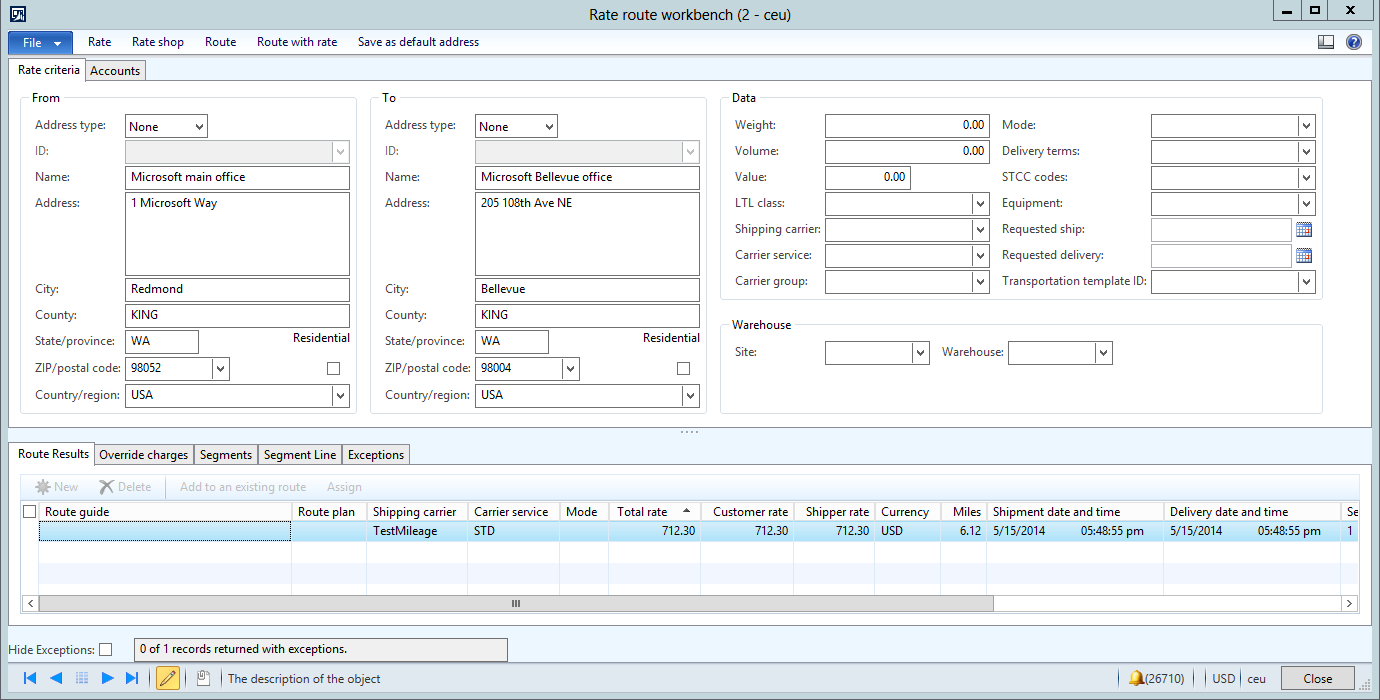Open the Override charges tab
Image resolution: width=1380 pixels, height=700 pixels.
pos(144,454)
